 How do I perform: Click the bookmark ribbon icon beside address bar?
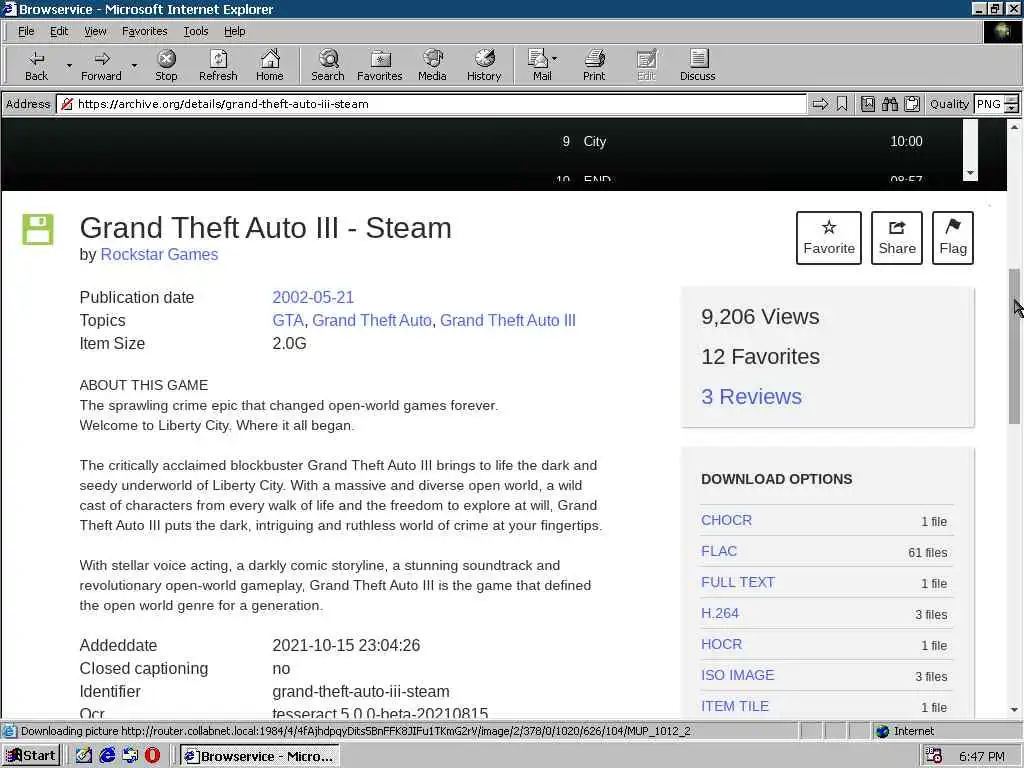coord(842,104)
